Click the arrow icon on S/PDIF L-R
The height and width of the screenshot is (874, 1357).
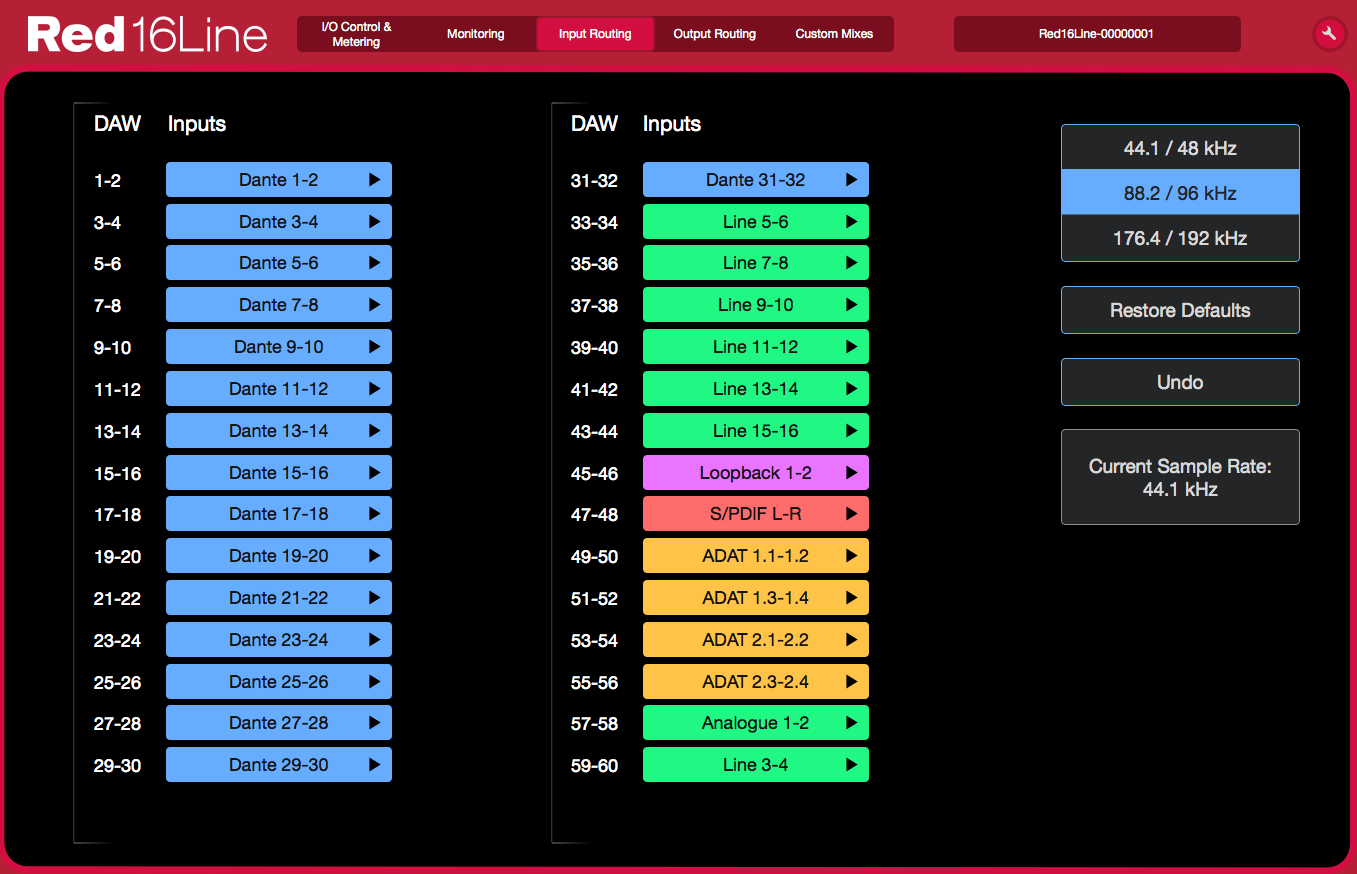[x=851, y=514]
